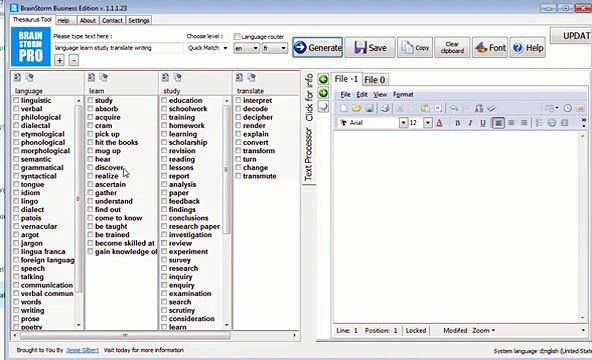This screenshot has width=592, height=360.
Task: Expand the editor toolbar overflow chevron
Action: [583, 122]
